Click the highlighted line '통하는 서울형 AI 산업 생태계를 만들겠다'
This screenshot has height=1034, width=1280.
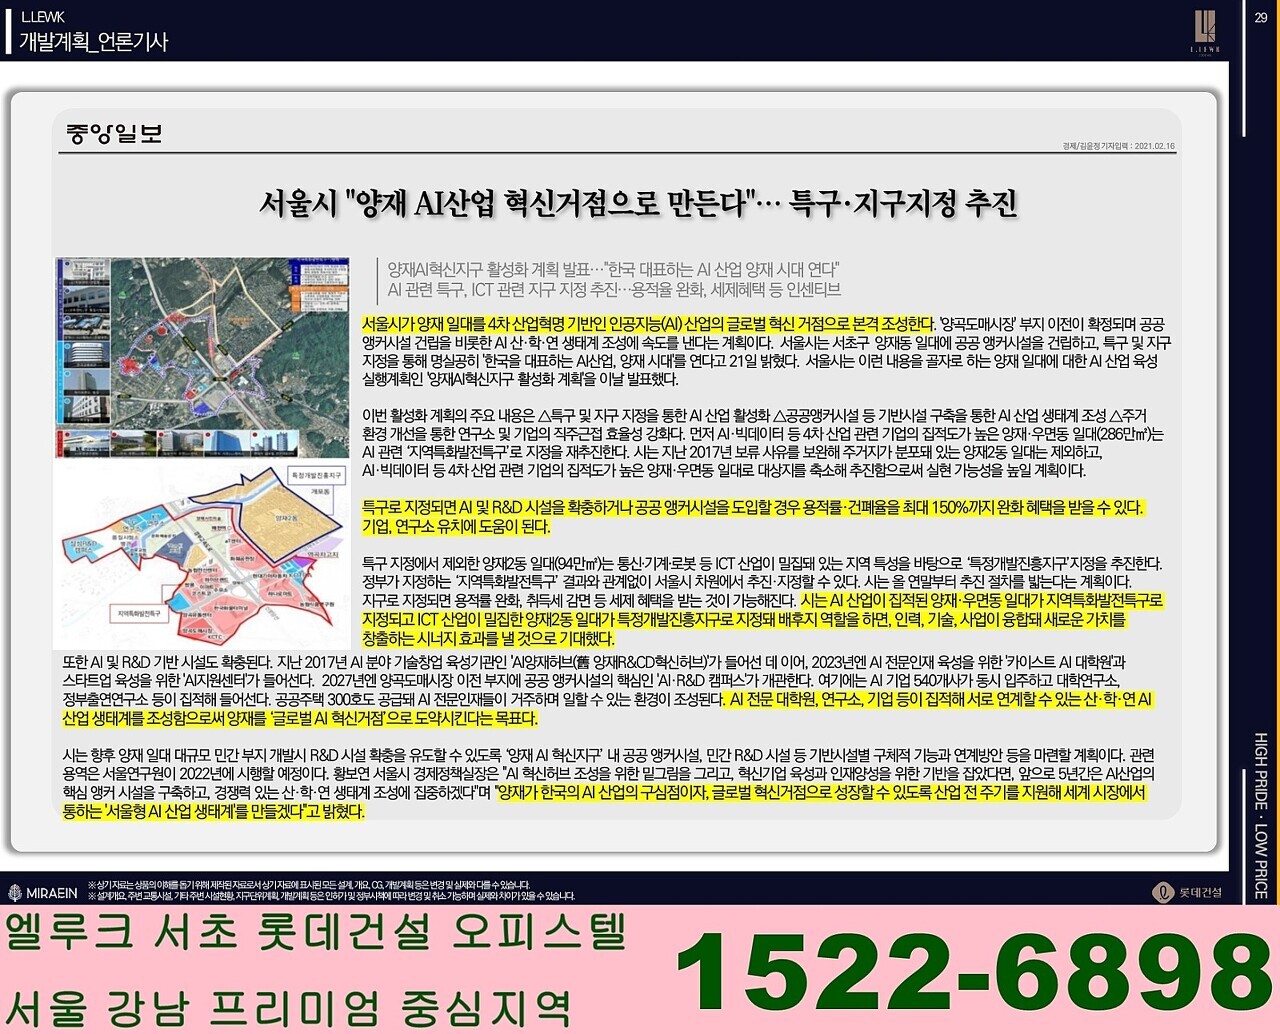[x=213, y=811]
